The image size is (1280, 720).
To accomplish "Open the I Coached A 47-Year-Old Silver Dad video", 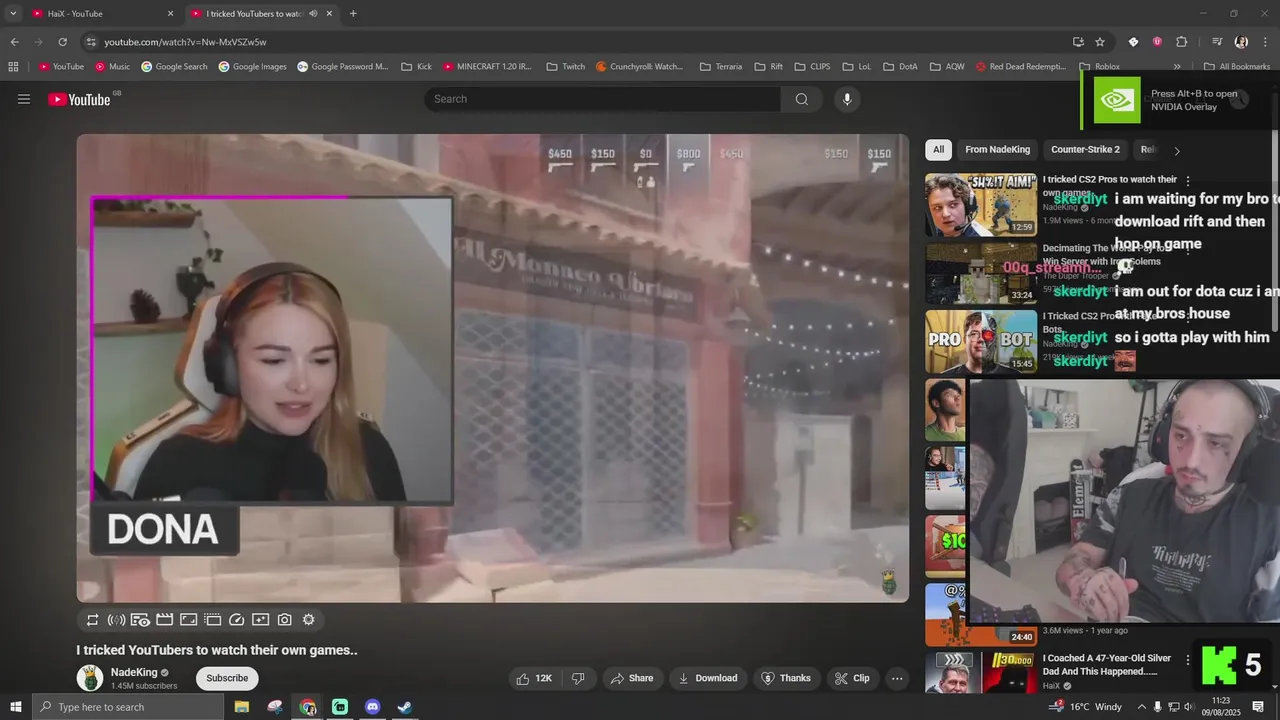I will click(1106, 665).
